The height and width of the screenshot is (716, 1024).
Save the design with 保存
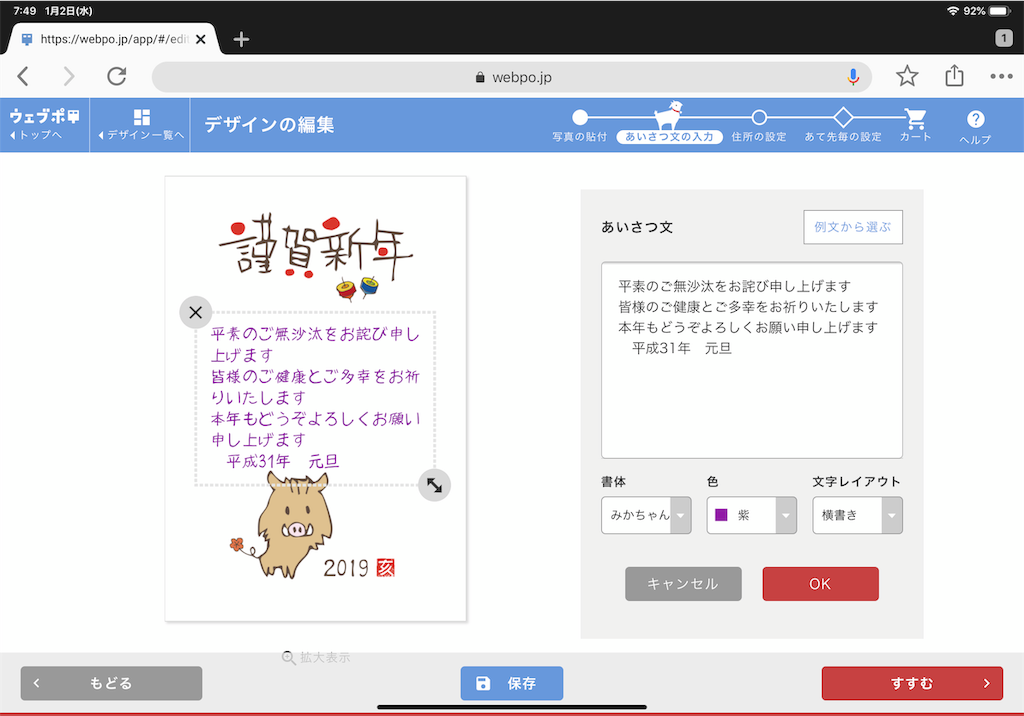tap(511, 683)
